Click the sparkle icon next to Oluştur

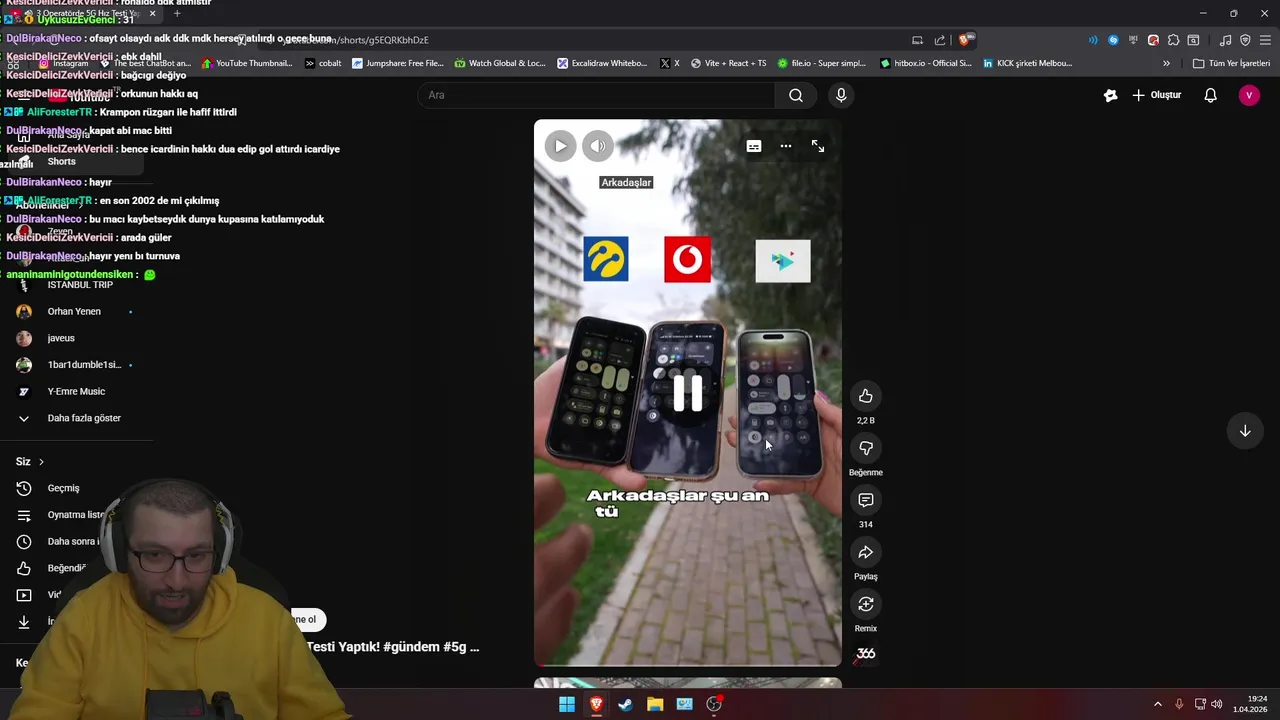[1110, 95]
